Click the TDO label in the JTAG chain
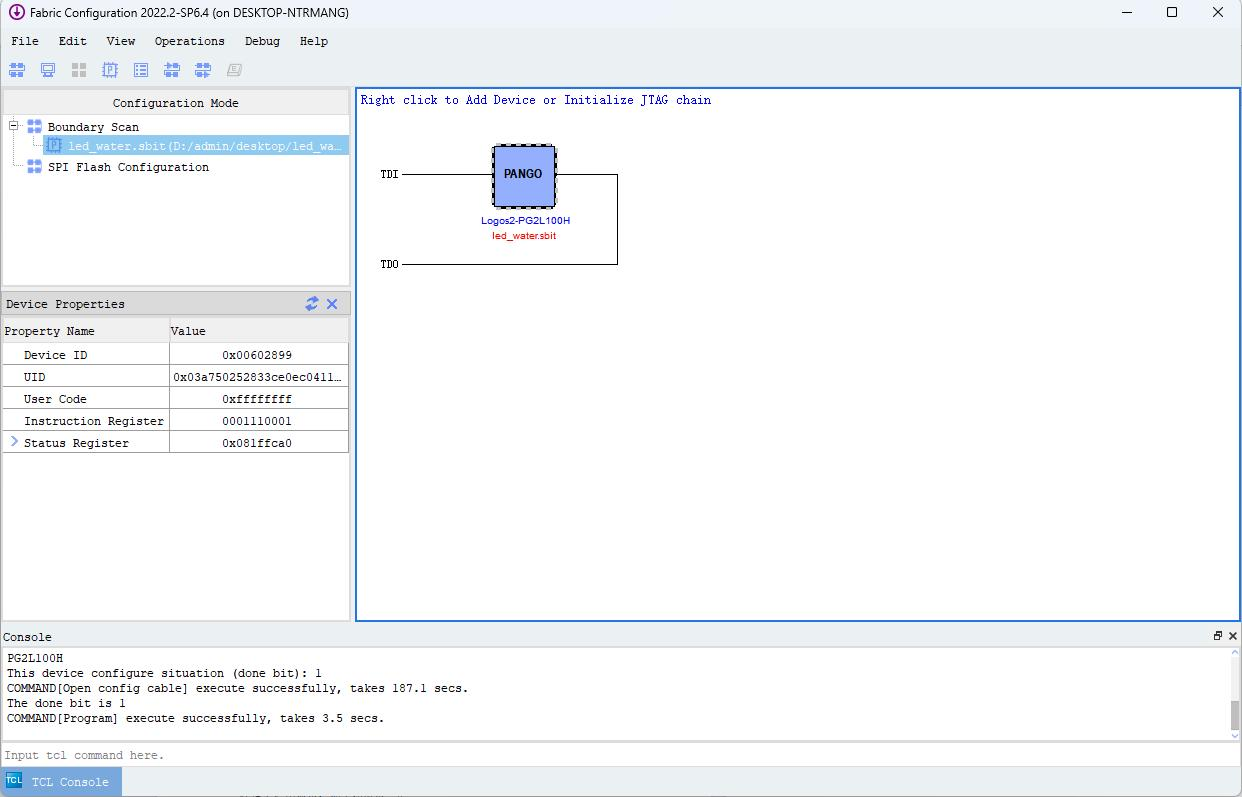 click(389, 264)
